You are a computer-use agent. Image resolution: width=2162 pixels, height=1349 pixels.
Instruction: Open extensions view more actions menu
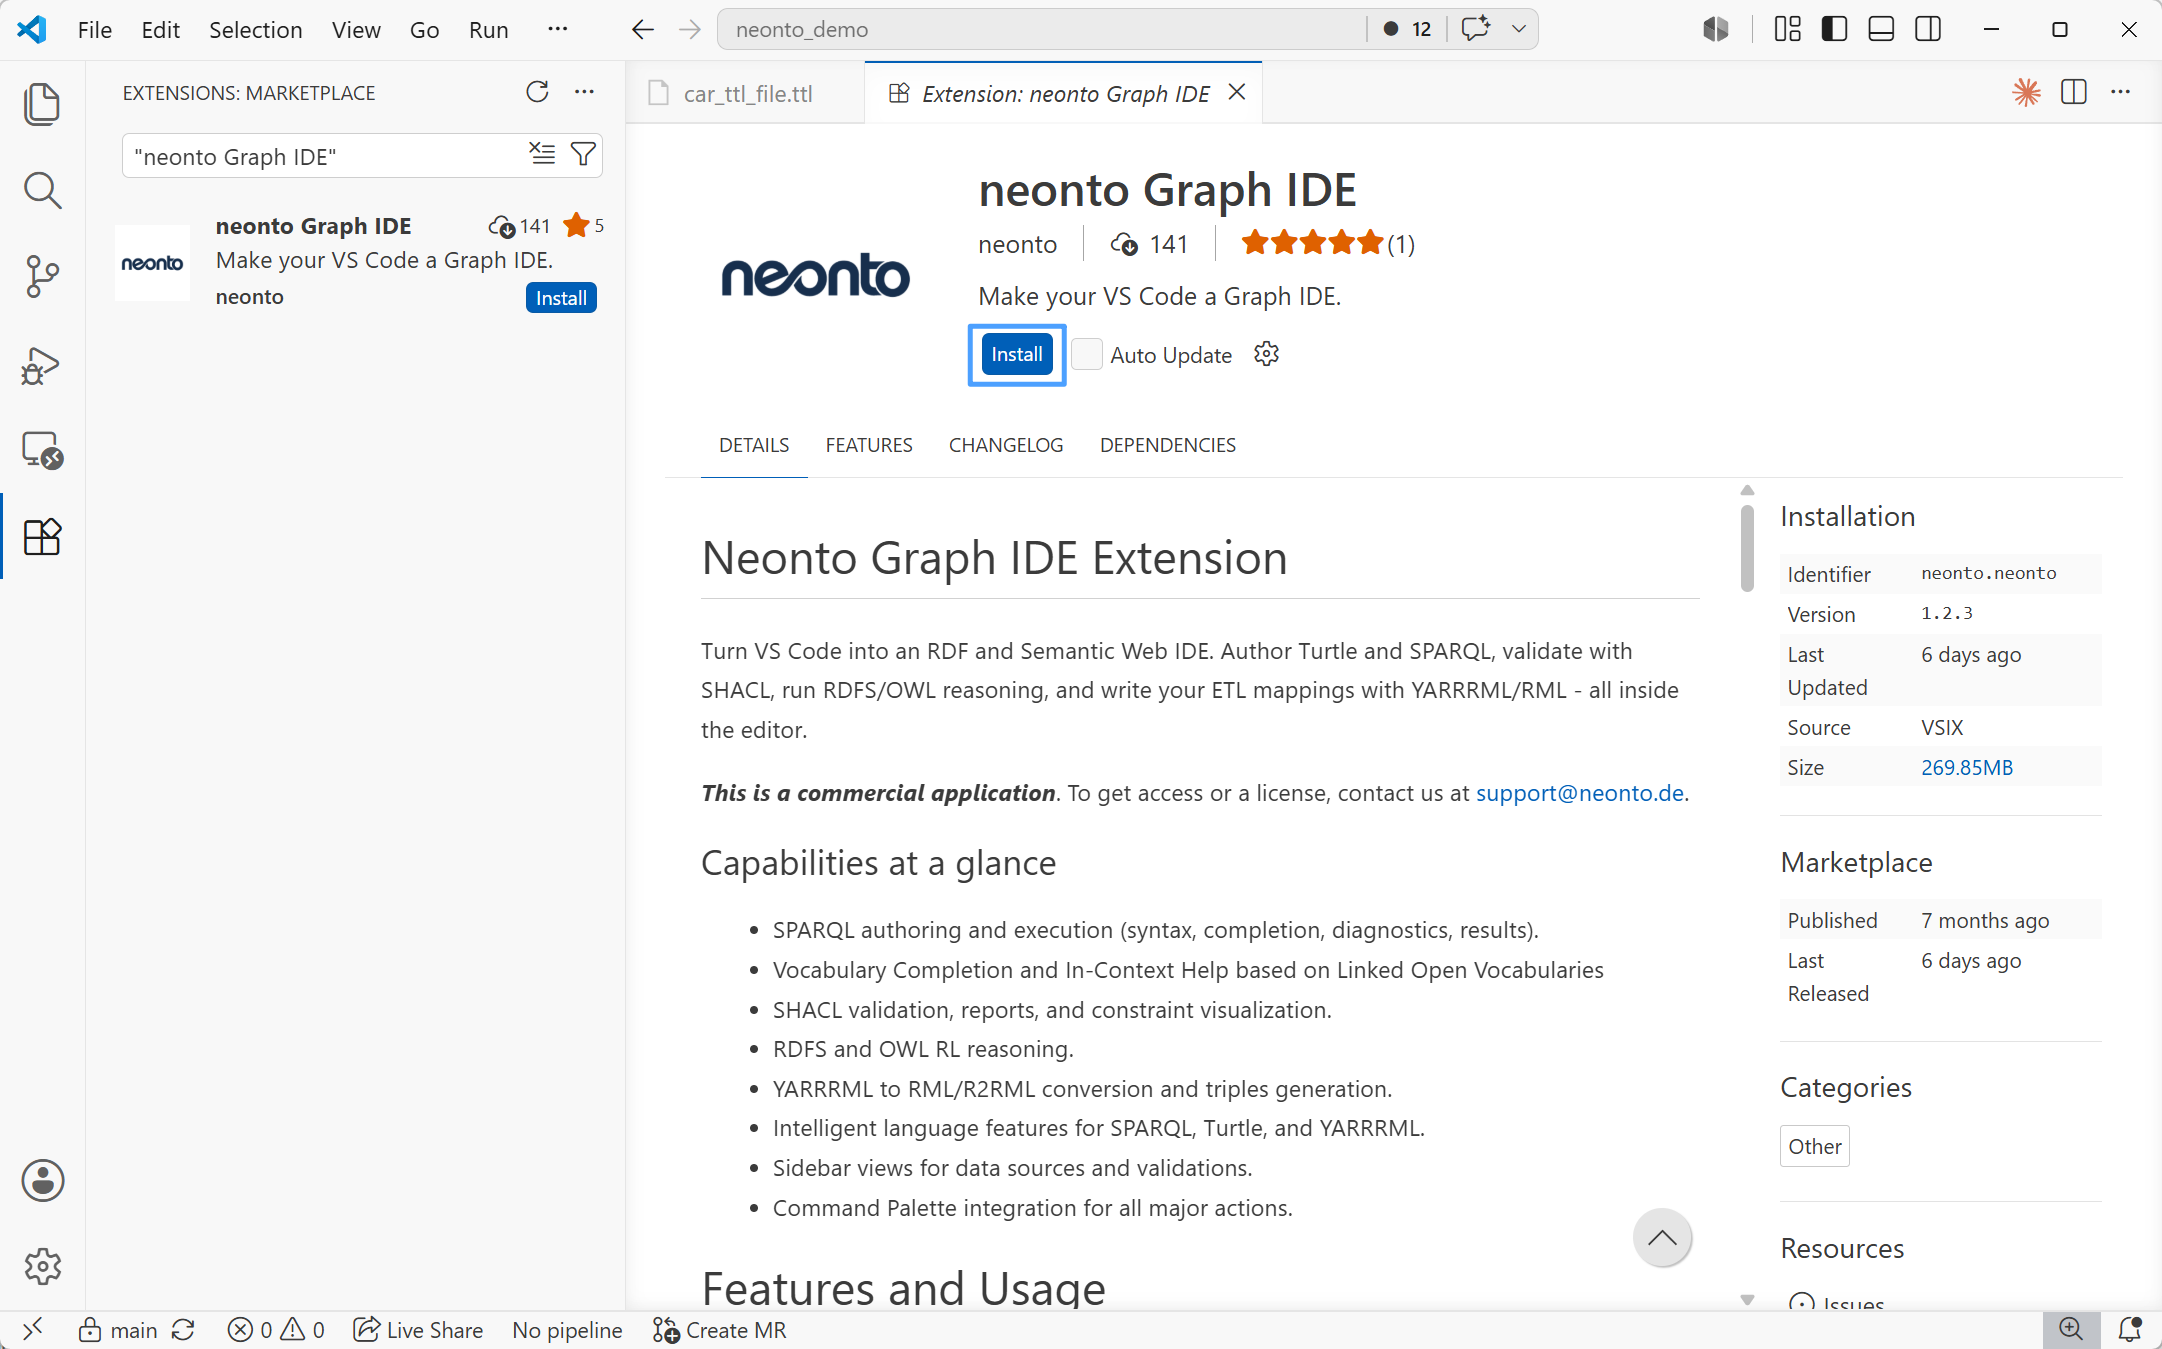pyautogui.click(x=584, y=92)
